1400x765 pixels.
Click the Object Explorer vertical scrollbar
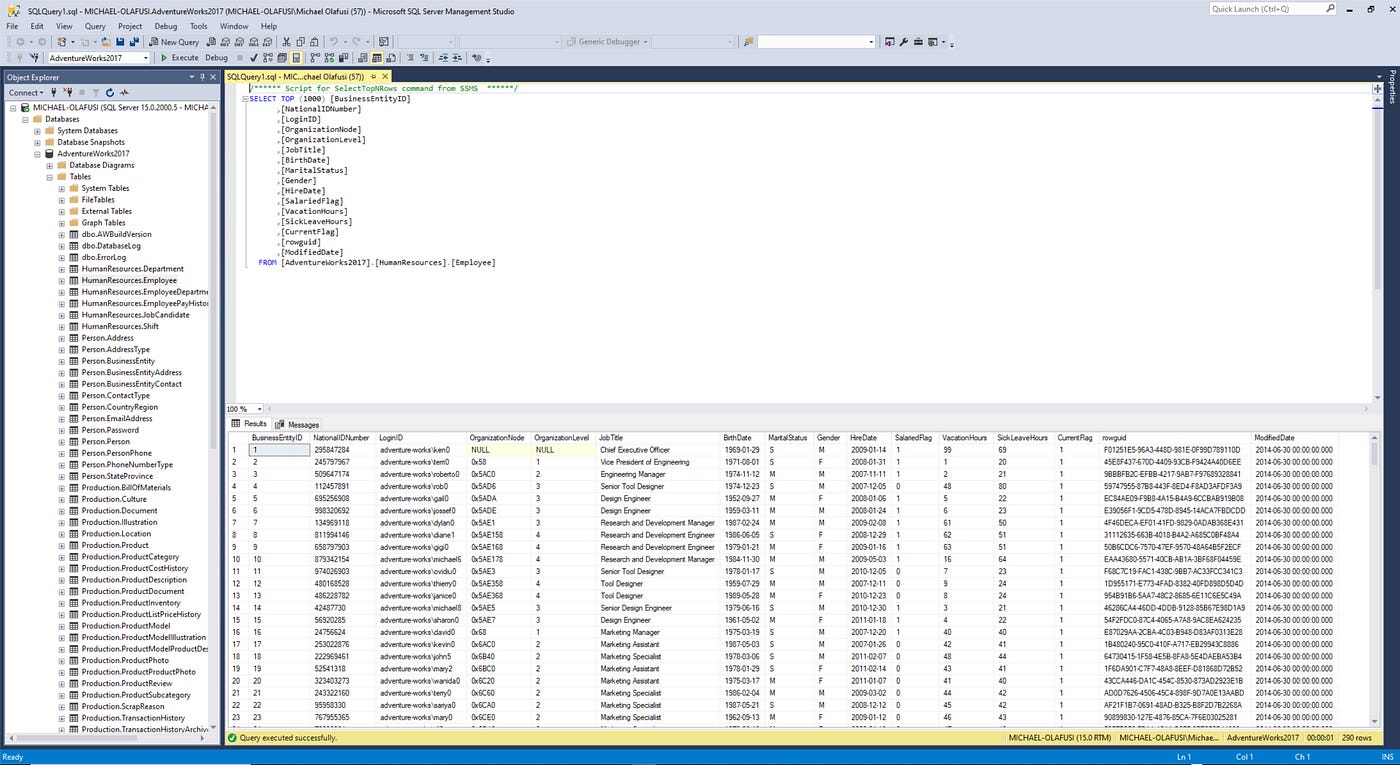pyautogui.click(x=214, y=420)
